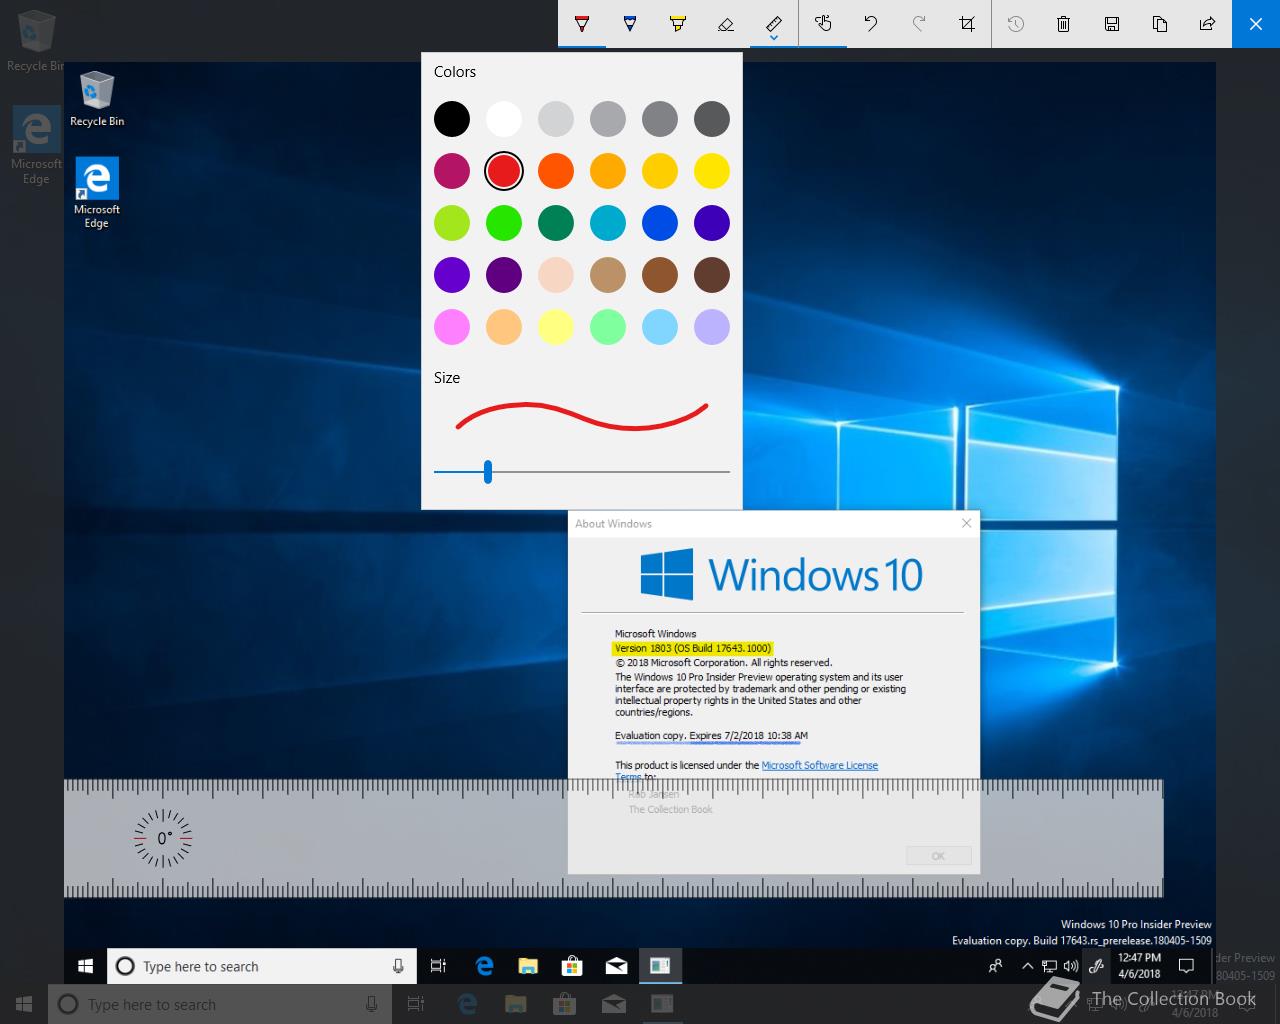Image resolution: width=1280 pixels, height=1024 pixels.
Task: Click the history clock icon
Action: click(x=1016, y=24)
